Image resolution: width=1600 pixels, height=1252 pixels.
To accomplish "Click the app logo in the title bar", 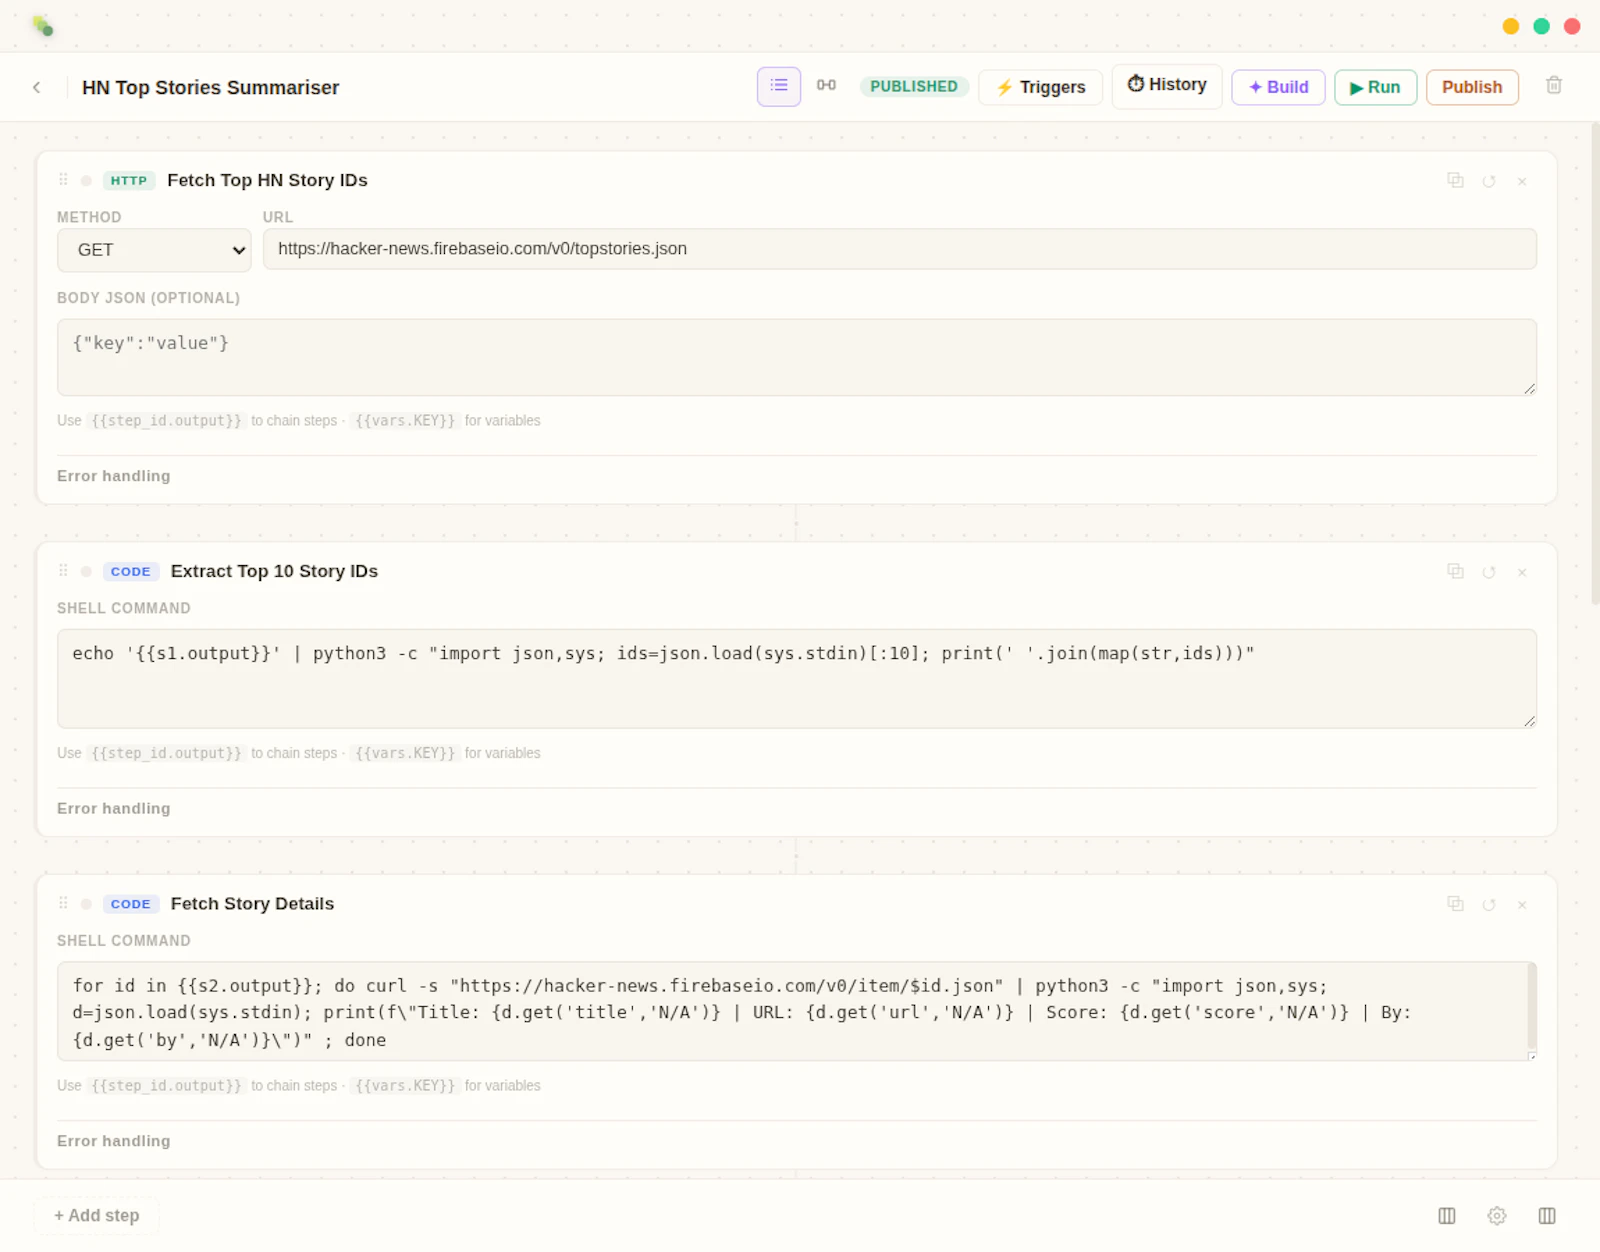I will pos(42,26).
